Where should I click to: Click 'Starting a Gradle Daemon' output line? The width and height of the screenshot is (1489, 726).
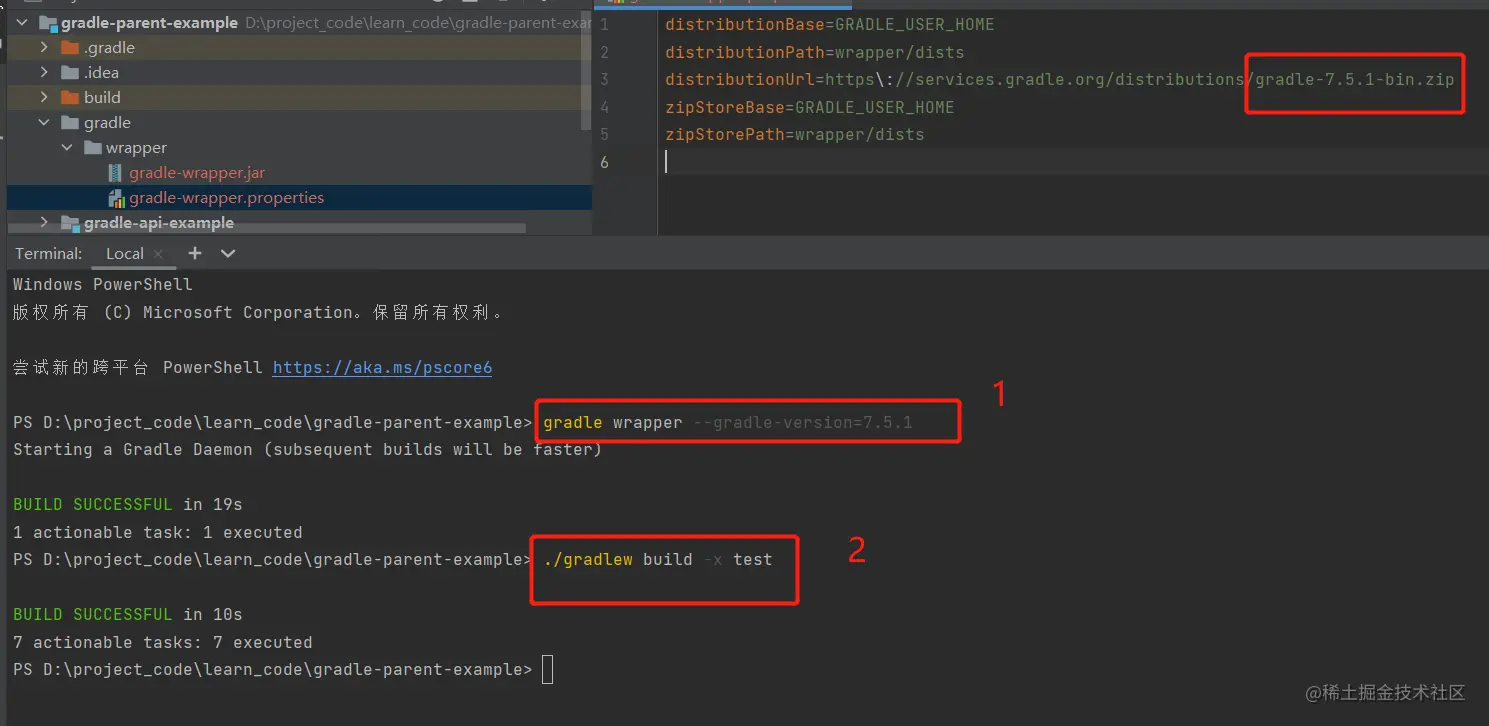tap(308, 449)
